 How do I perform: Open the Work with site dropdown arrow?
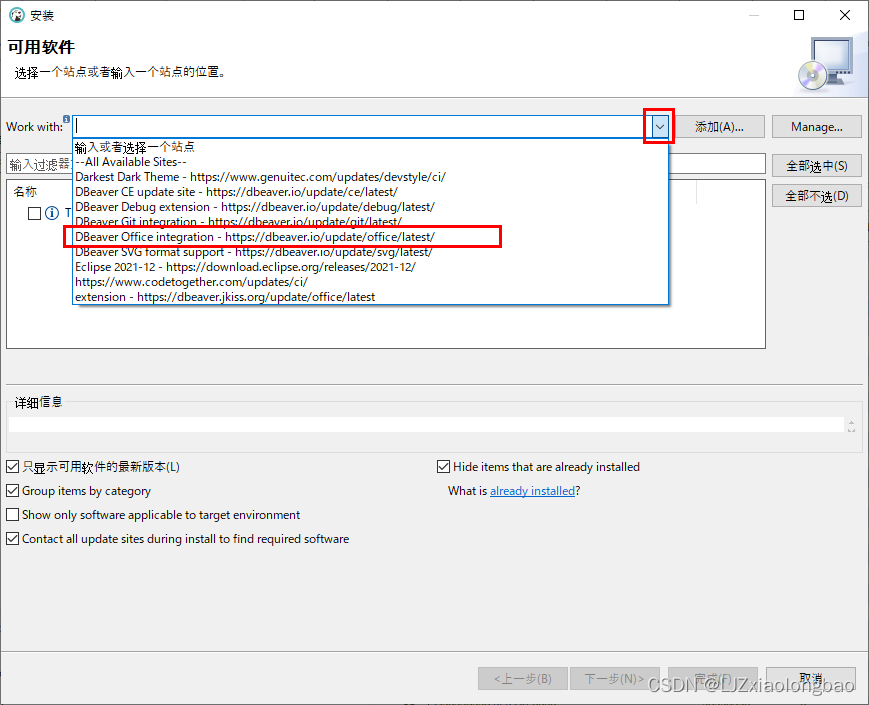click(x=660, y=127)
